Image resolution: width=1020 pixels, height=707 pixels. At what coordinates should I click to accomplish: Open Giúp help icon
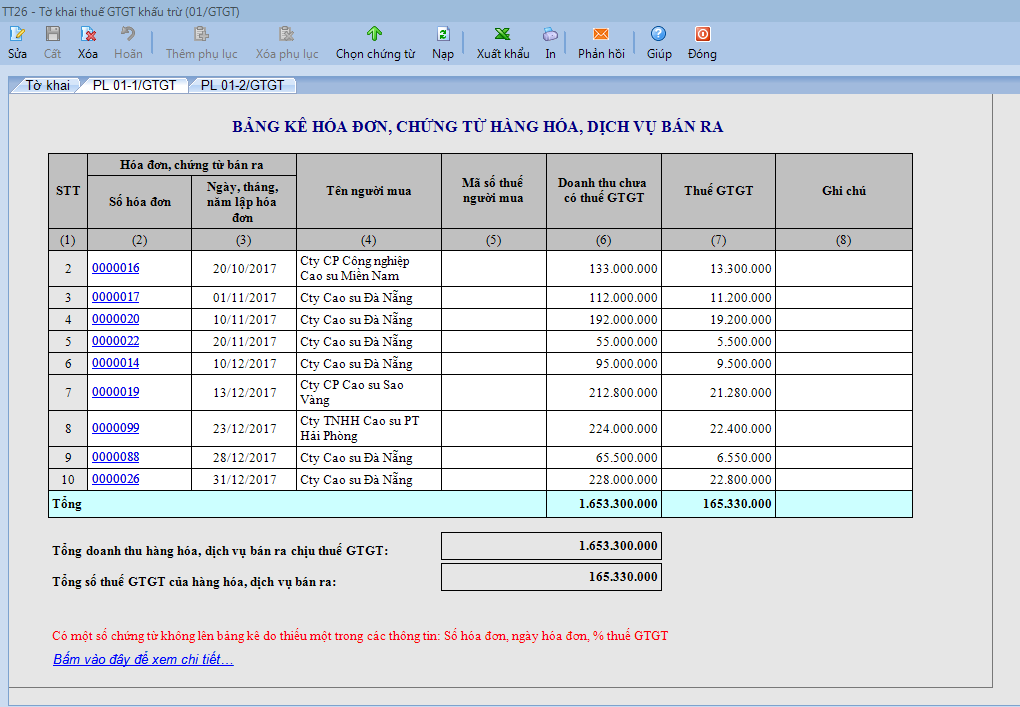(658, 34)
